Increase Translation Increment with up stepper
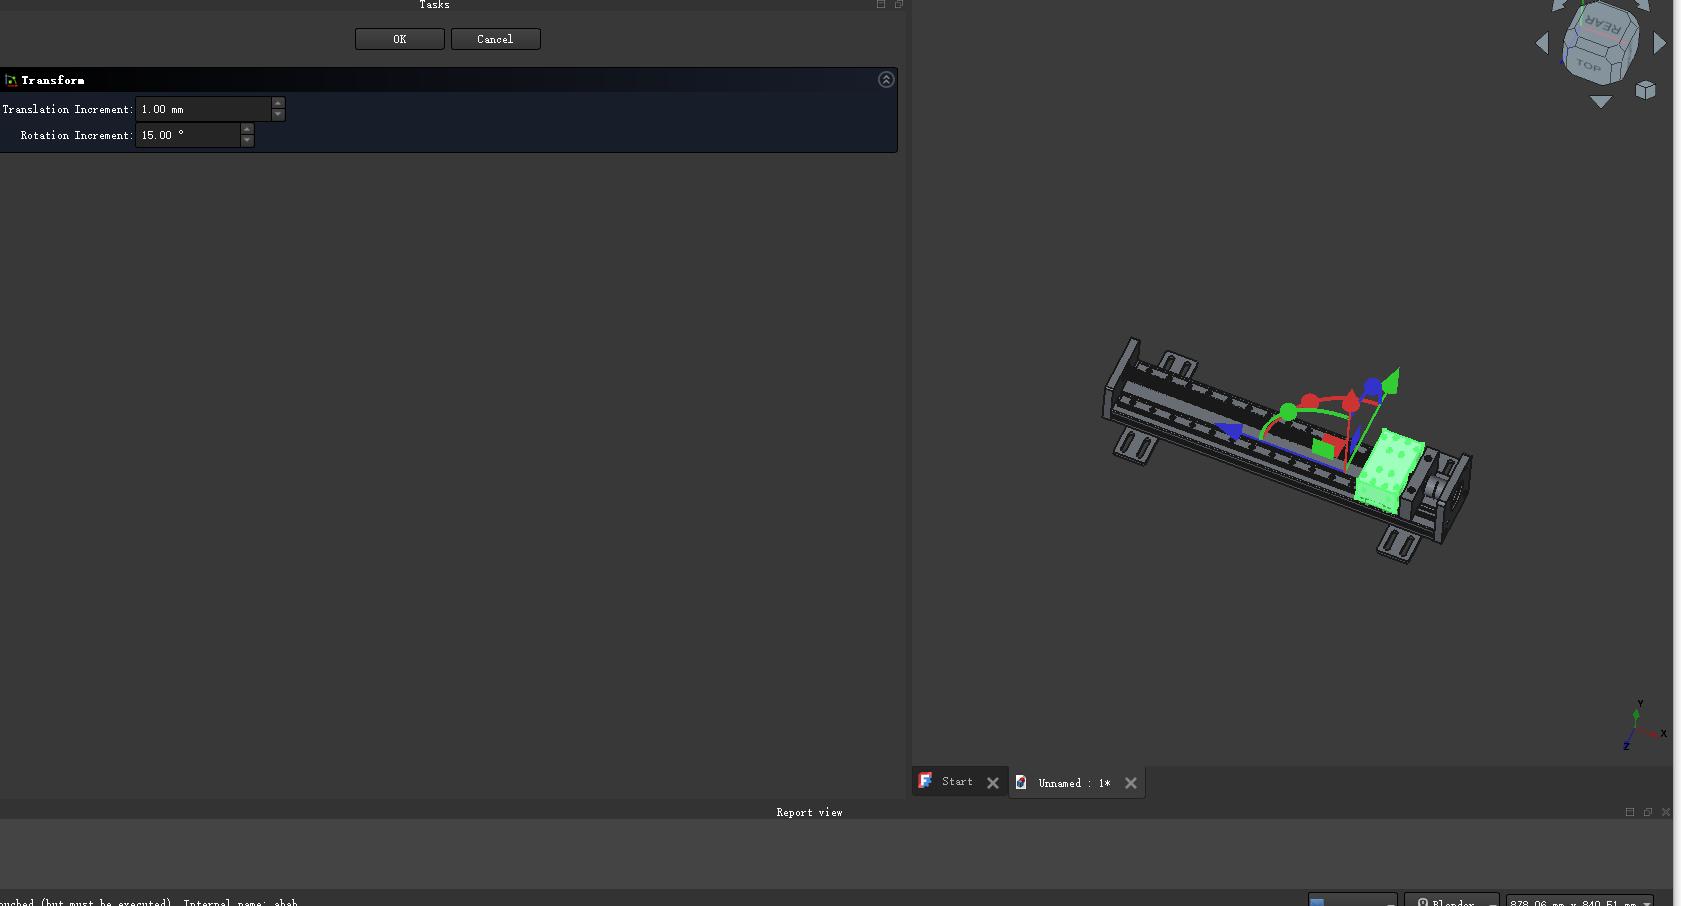The image size is (1681, 906). pos(278,103)
